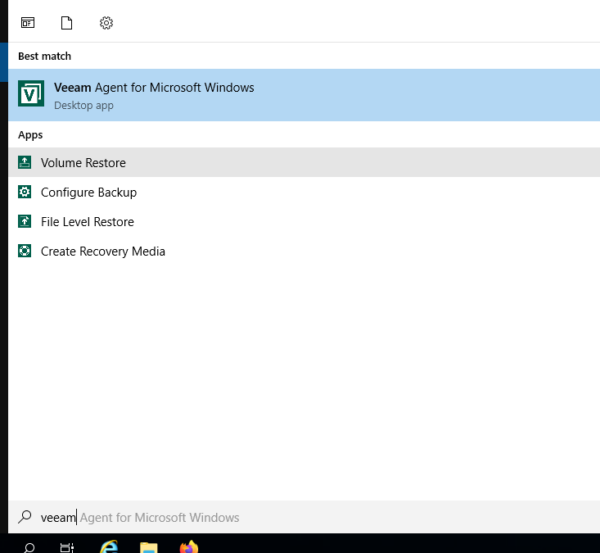600x553 pixels.
Task: Start Create Recovery Media from results
Action: click(x=102, y=251)
